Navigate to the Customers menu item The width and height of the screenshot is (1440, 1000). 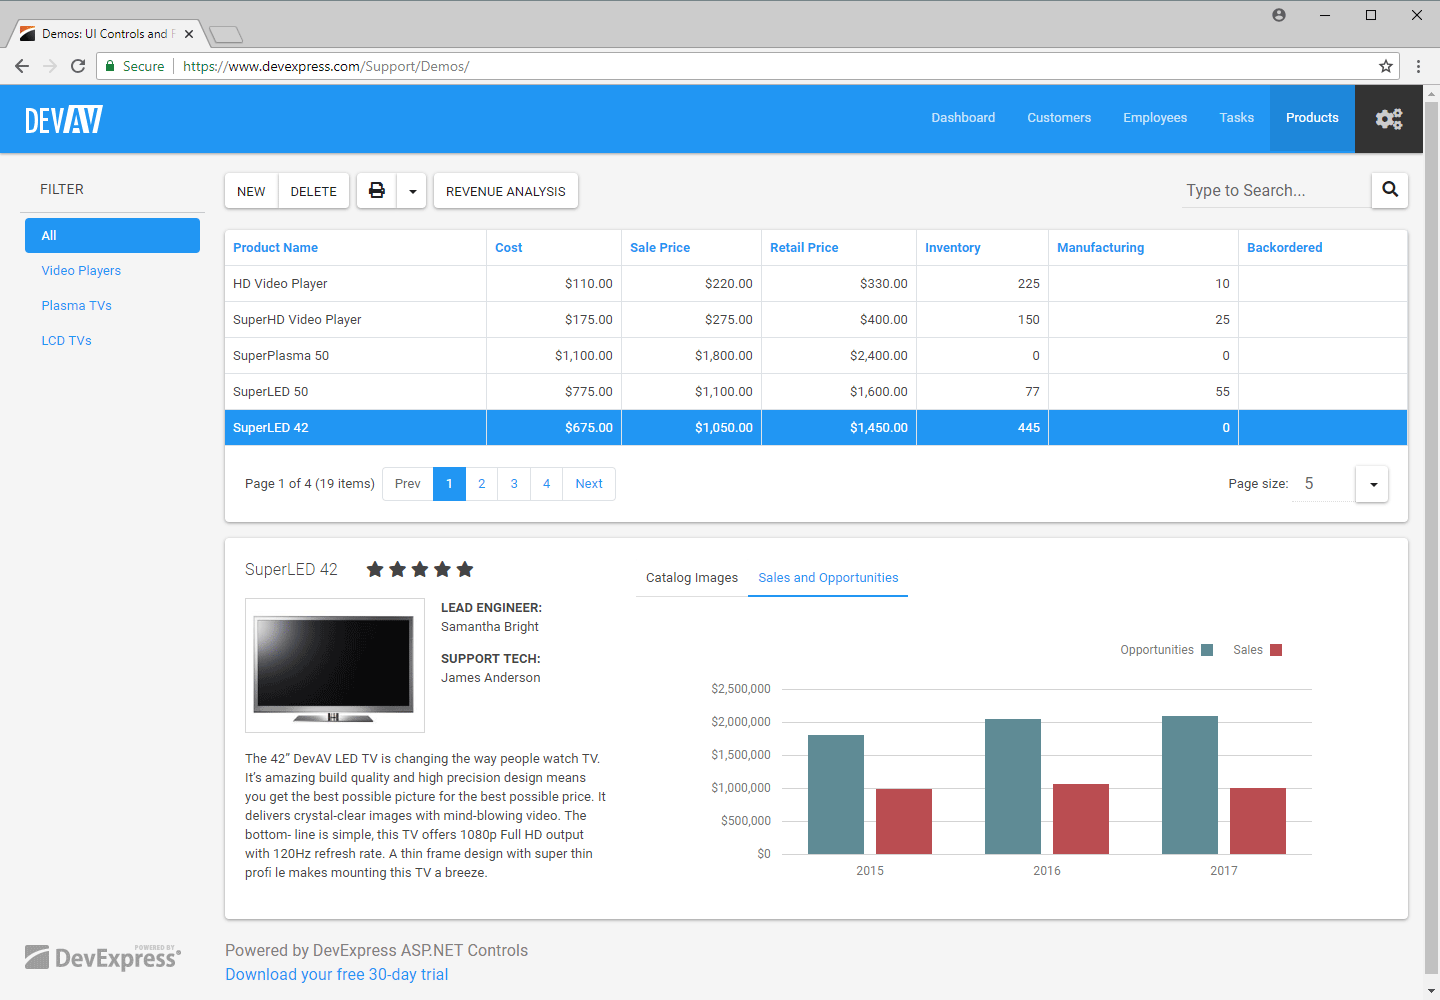1059,118
